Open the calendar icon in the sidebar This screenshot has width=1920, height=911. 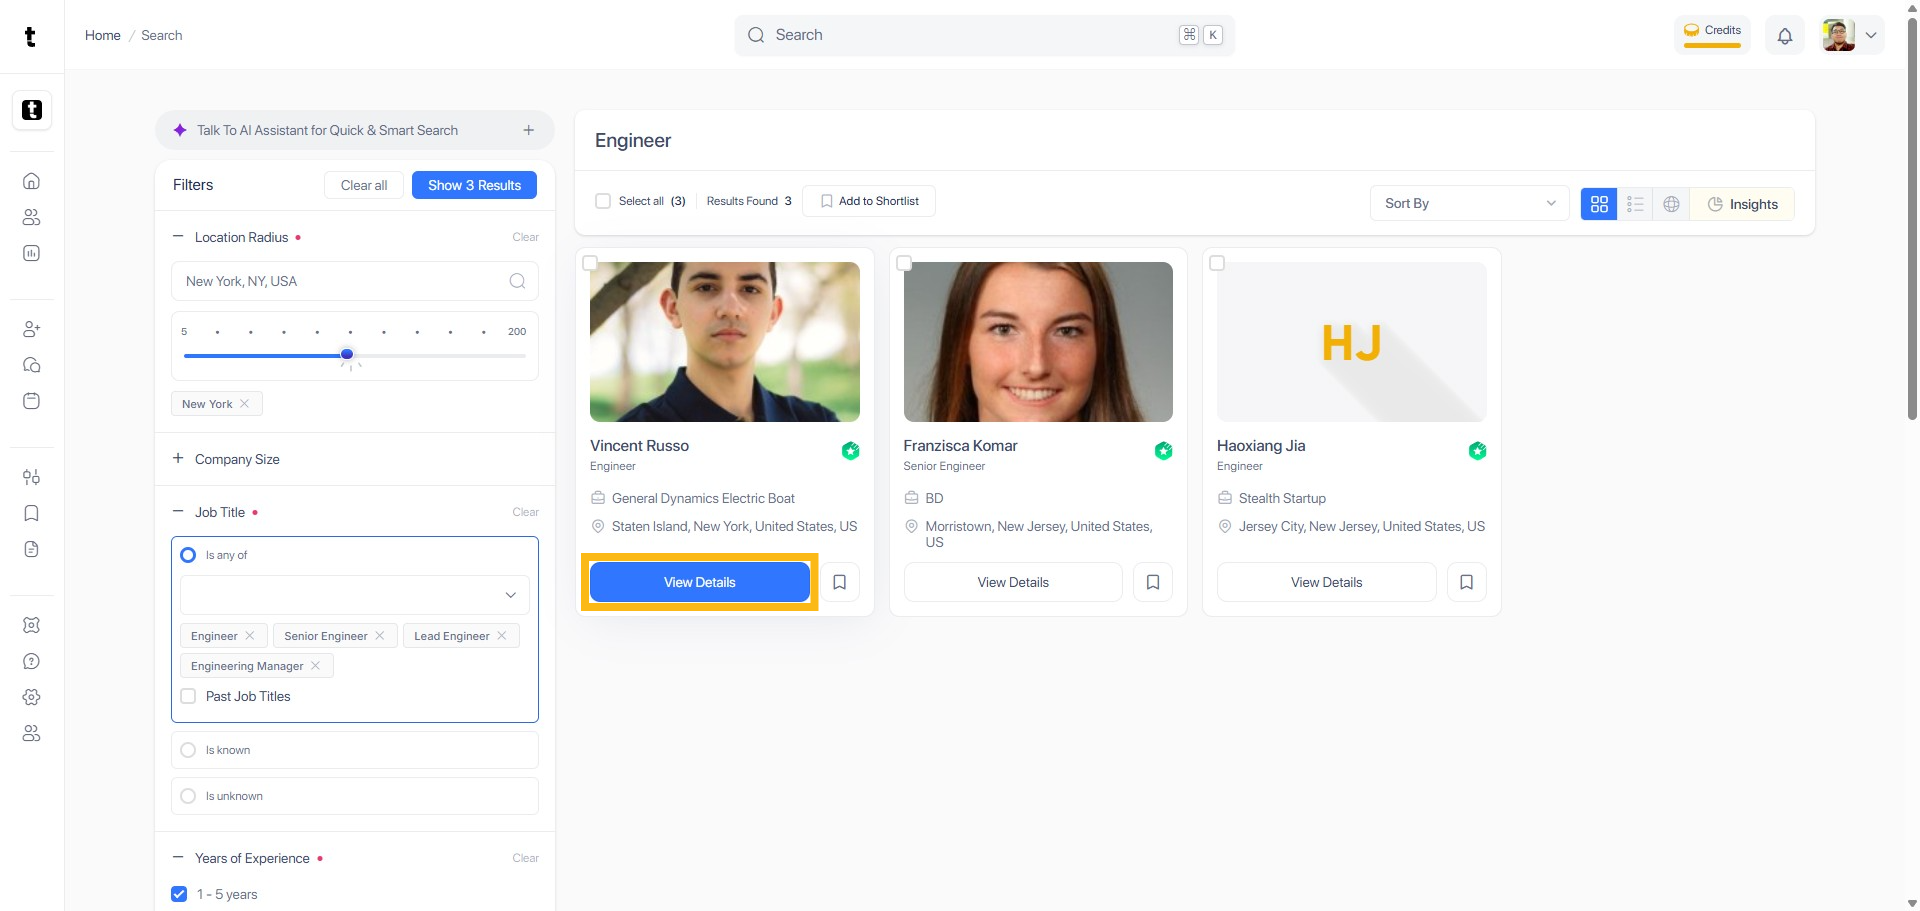[32, 401]
